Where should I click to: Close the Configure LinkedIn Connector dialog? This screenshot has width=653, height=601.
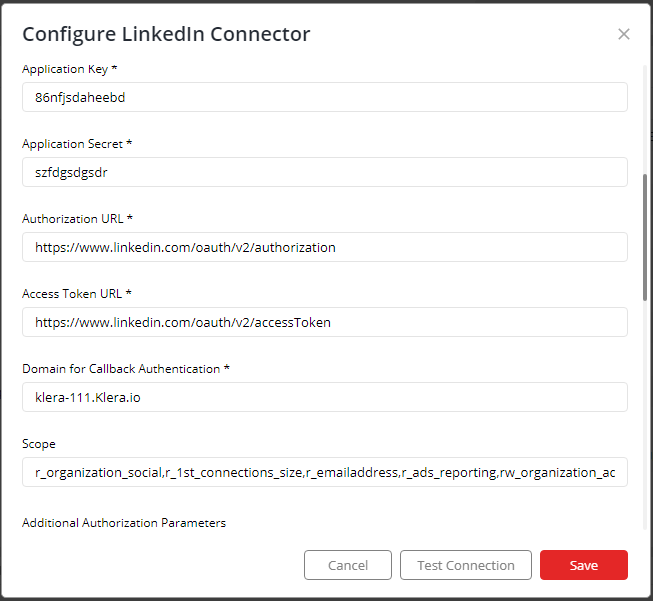pyautogui.click(x=623, y=34)
